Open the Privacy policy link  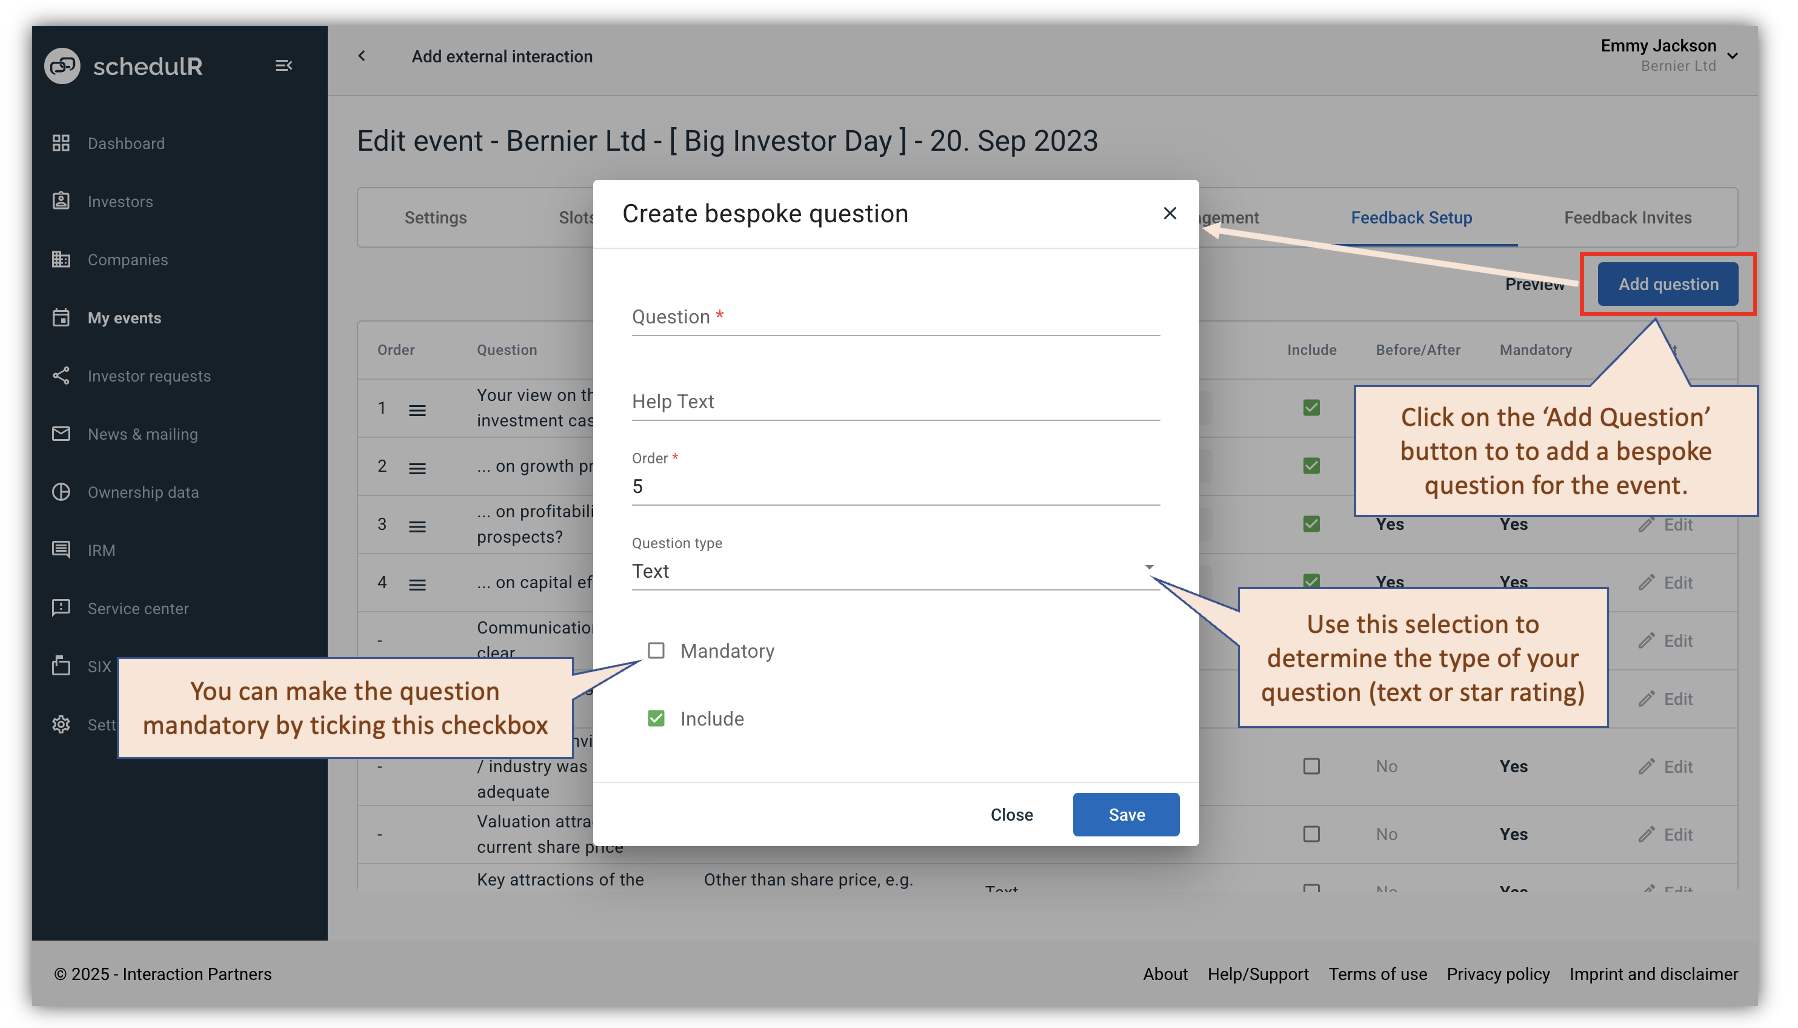point(1498,974)
